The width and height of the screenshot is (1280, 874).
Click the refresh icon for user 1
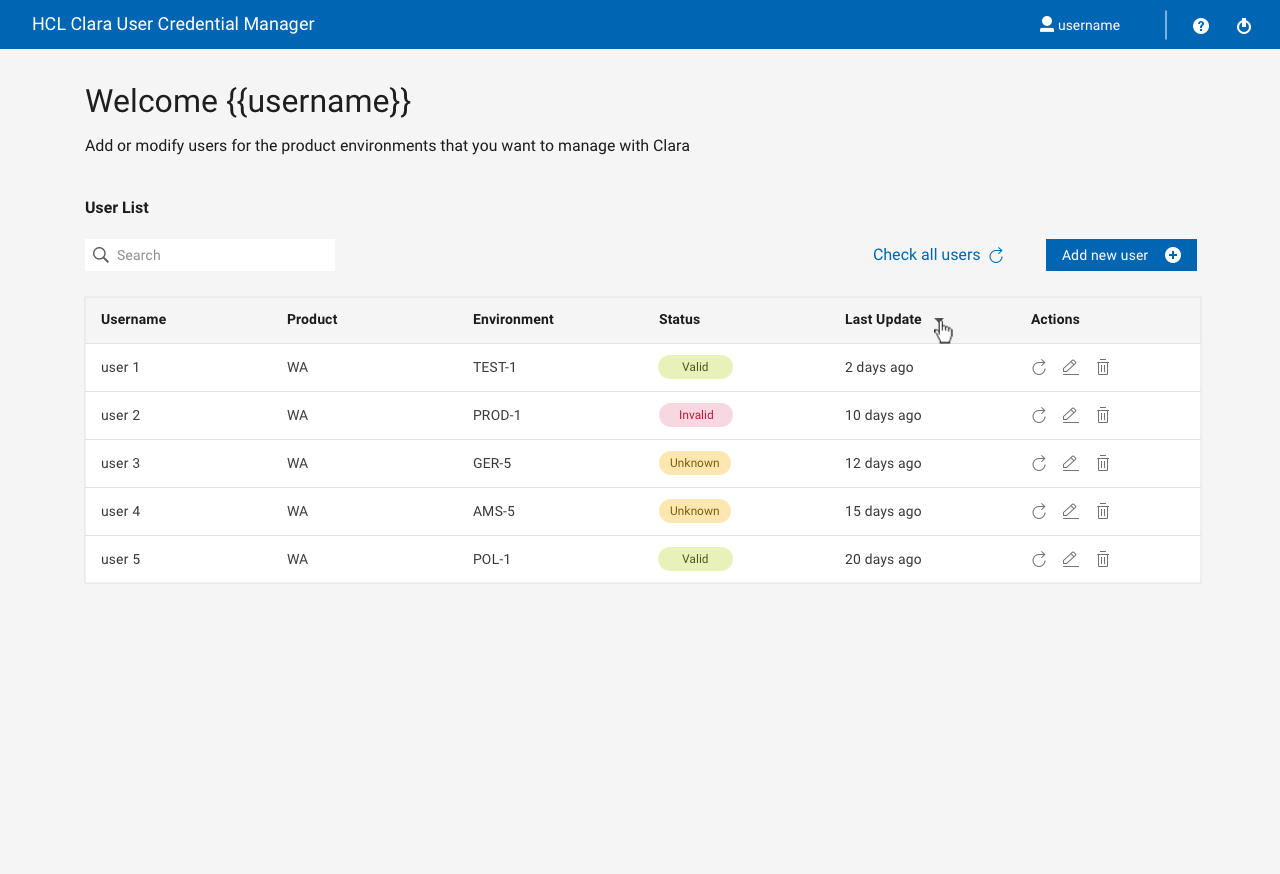[x=1039, y=367]
